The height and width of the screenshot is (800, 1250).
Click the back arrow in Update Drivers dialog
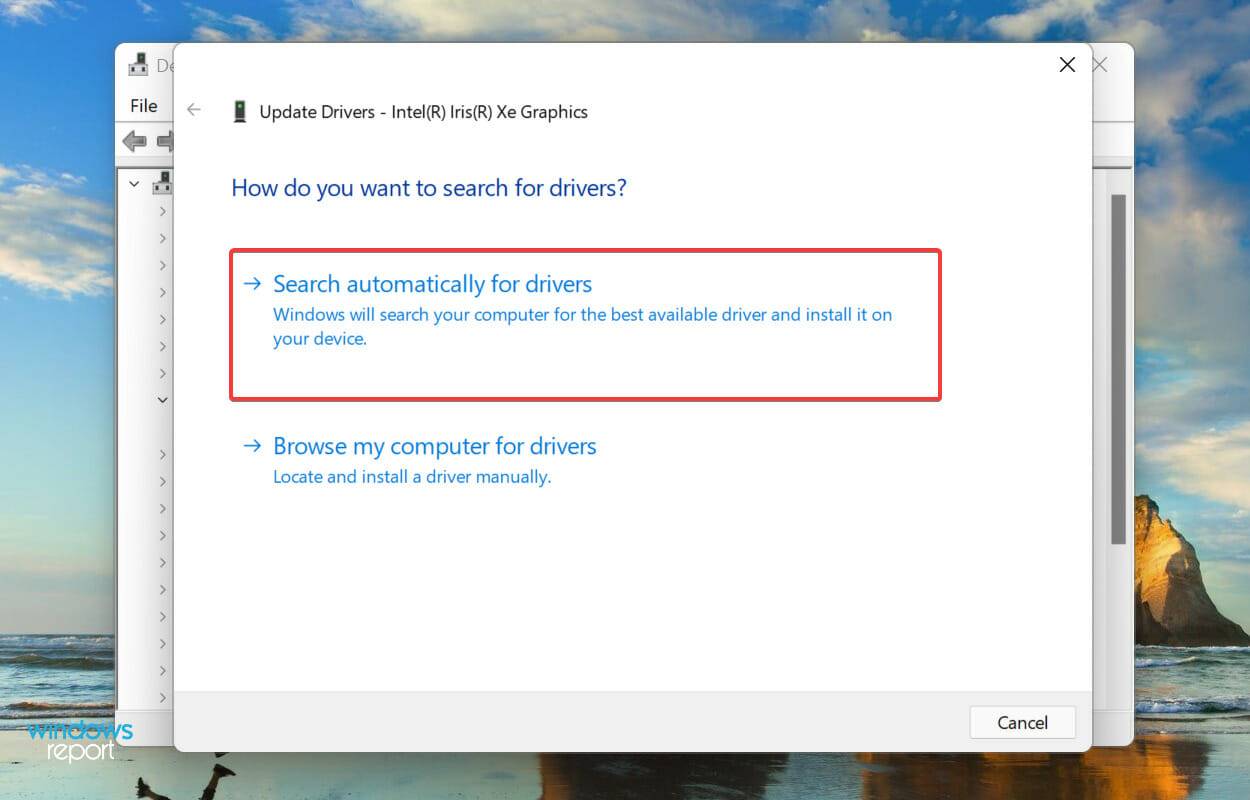point(194,111)
